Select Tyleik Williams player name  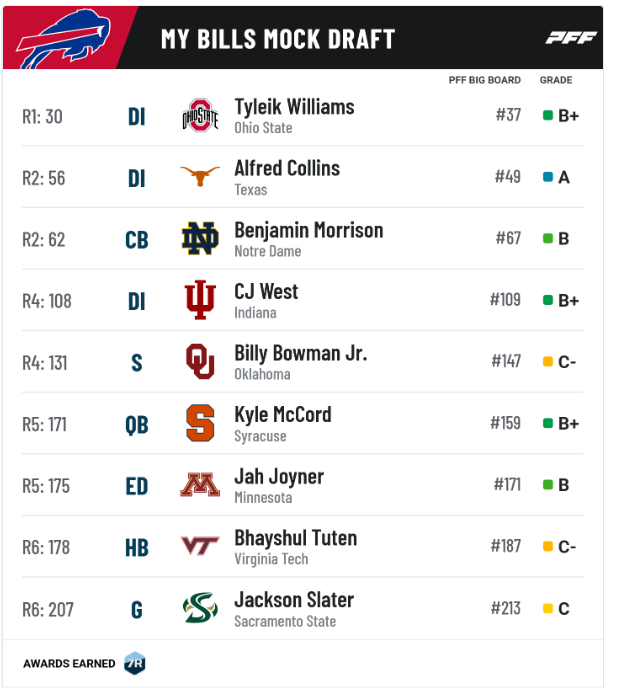coord(294,107)
